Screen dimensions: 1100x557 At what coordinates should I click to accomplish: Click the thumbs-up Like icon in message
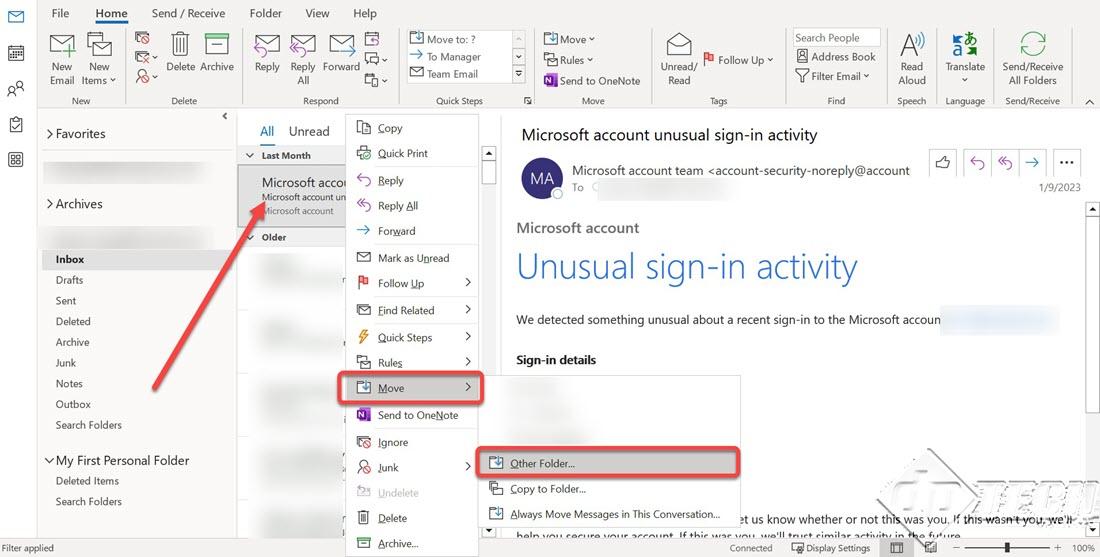click(942, 163)
